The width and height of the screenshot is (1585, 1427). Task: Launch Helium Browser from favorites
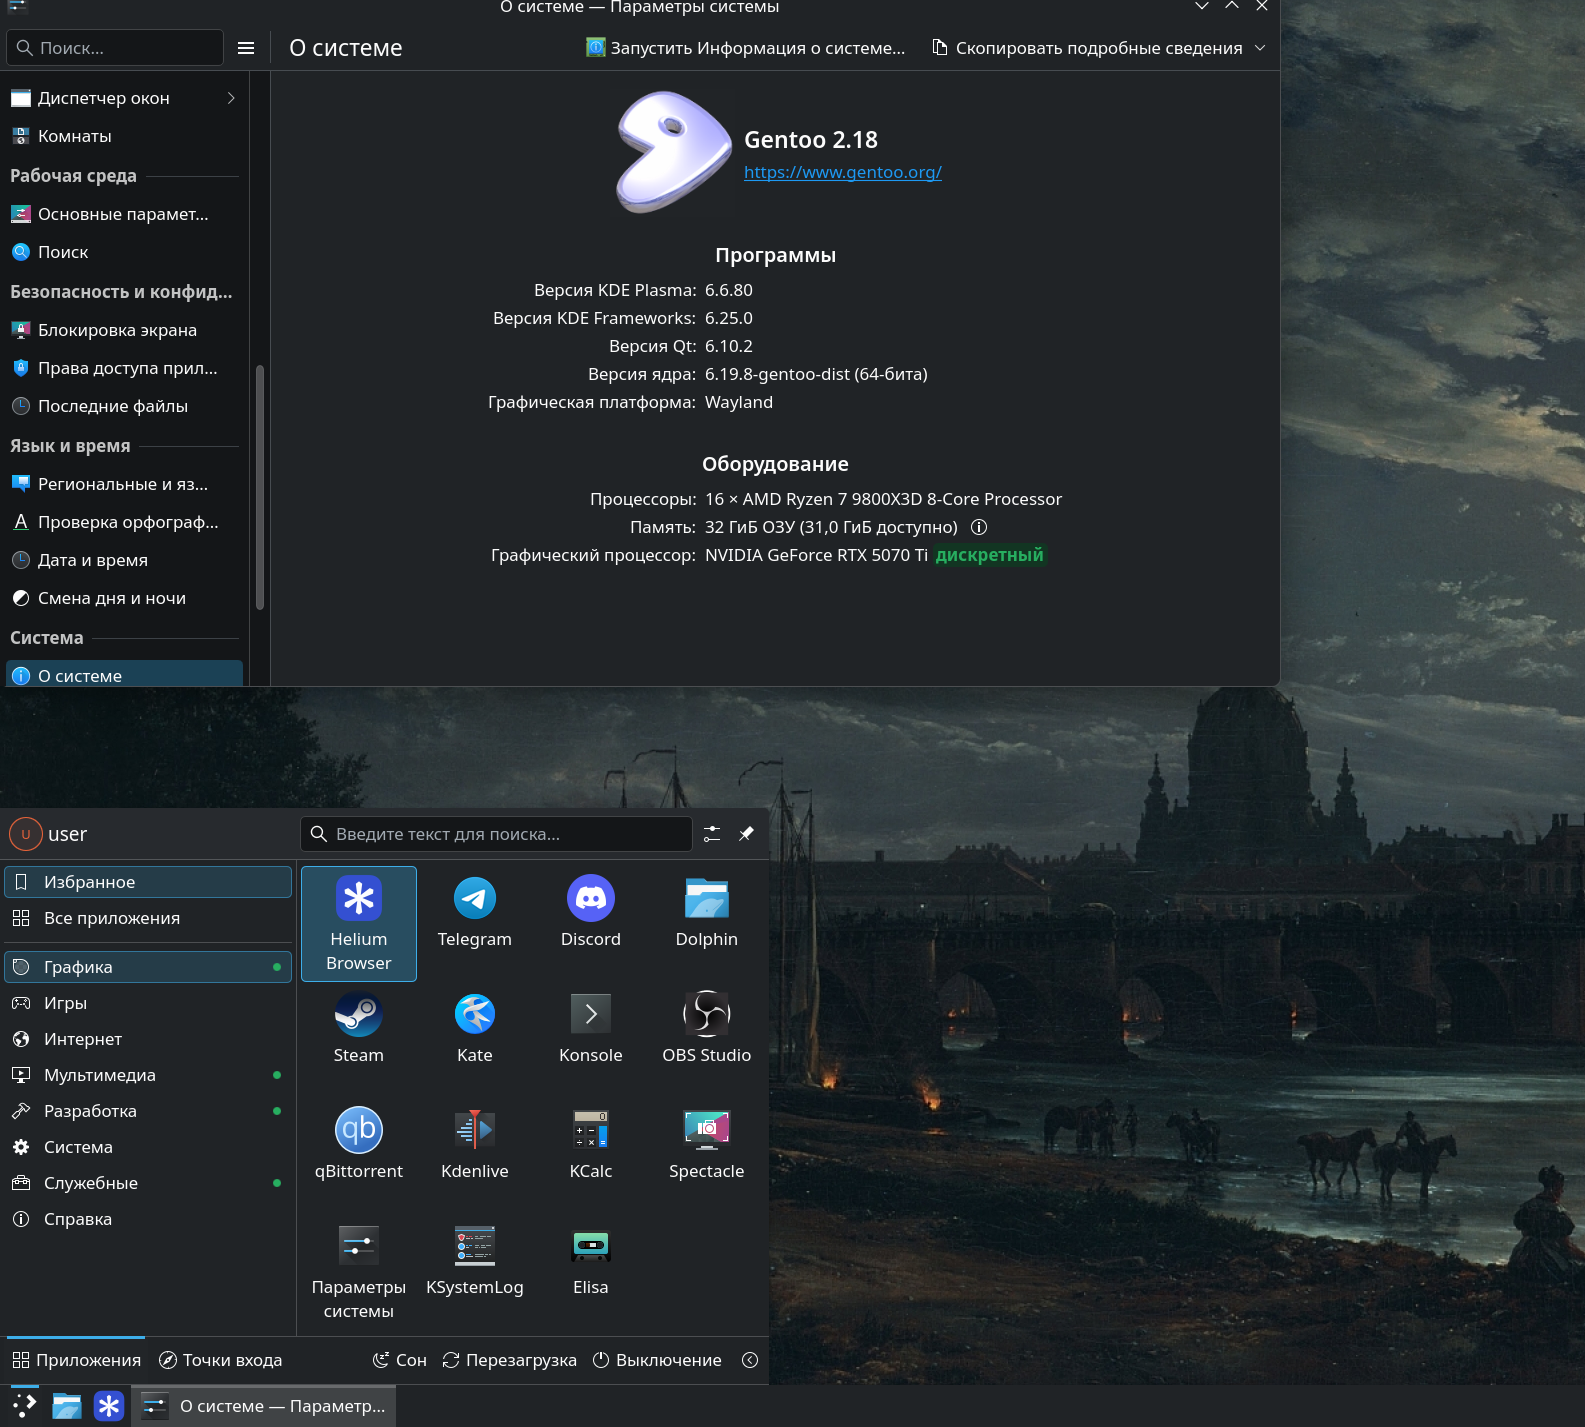359,924
